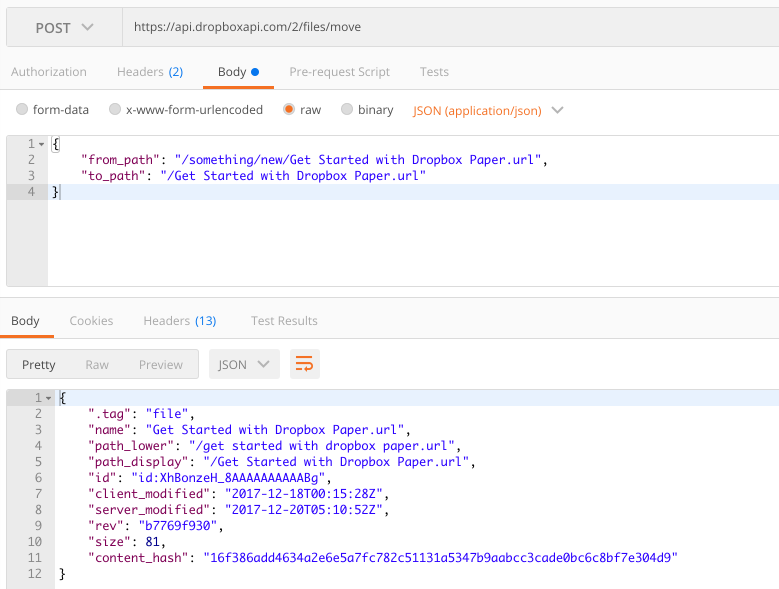
Task: Switch response view to Preview
Action: pos(161,365)
